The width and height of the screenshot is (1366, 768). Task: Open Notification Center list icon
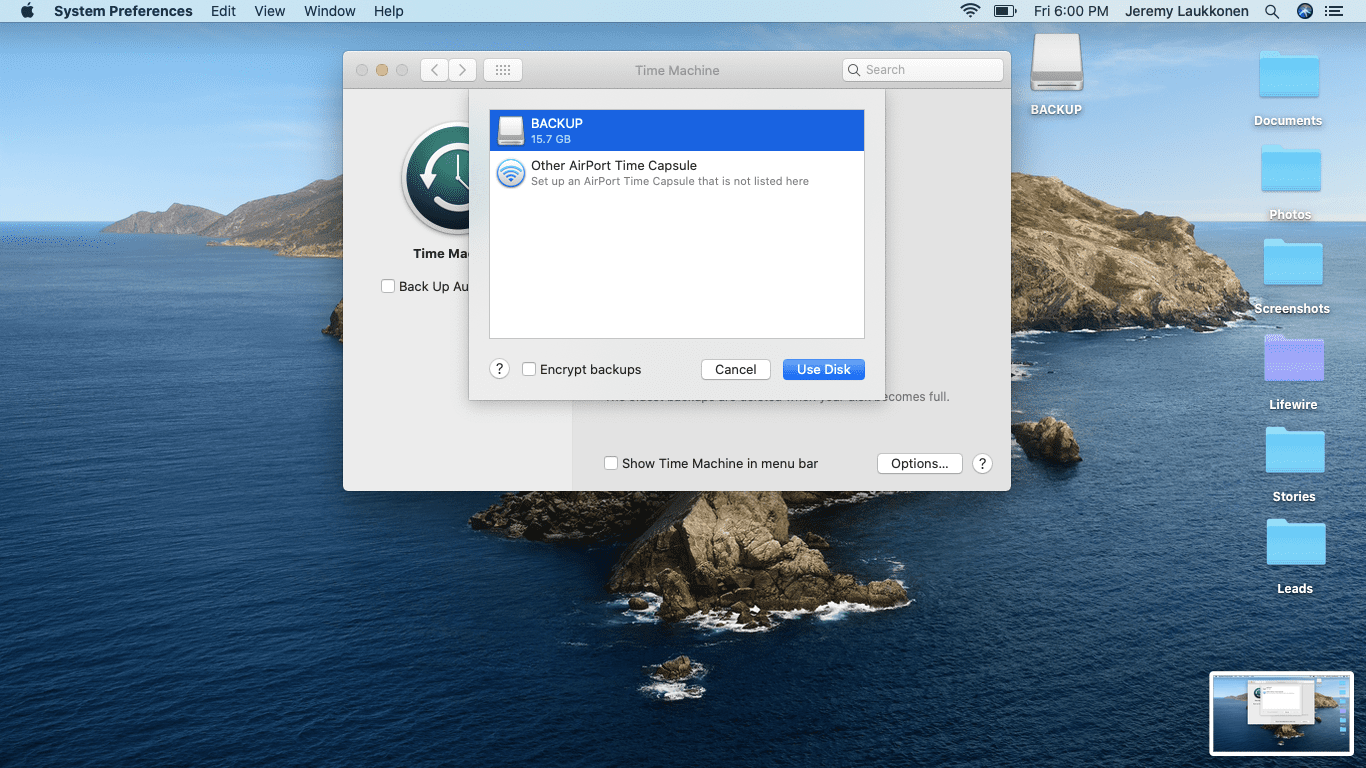point(1334,11)
